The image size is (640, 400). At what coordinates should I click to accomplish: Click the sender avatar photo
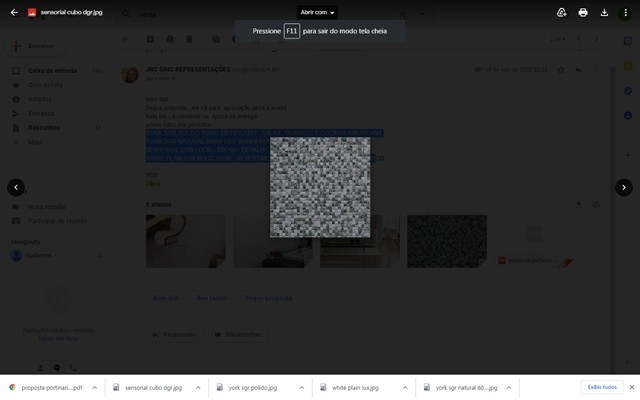[130, 75]
